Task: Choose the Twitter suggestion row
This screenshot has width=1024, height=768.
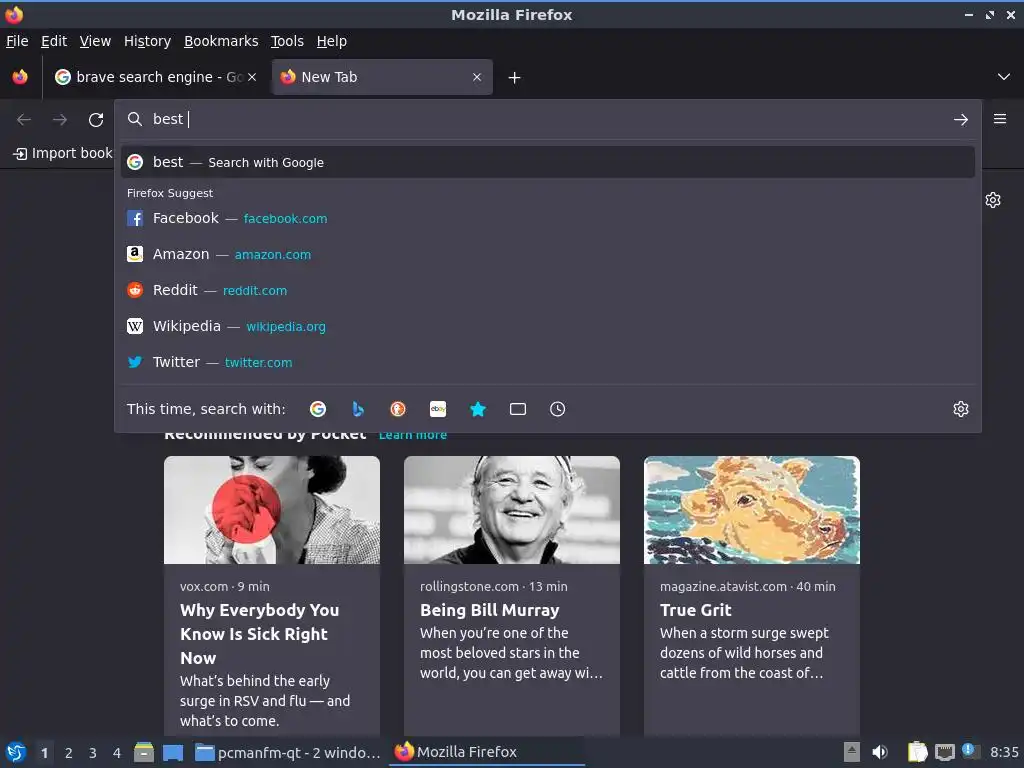Action: coord(547,362)
